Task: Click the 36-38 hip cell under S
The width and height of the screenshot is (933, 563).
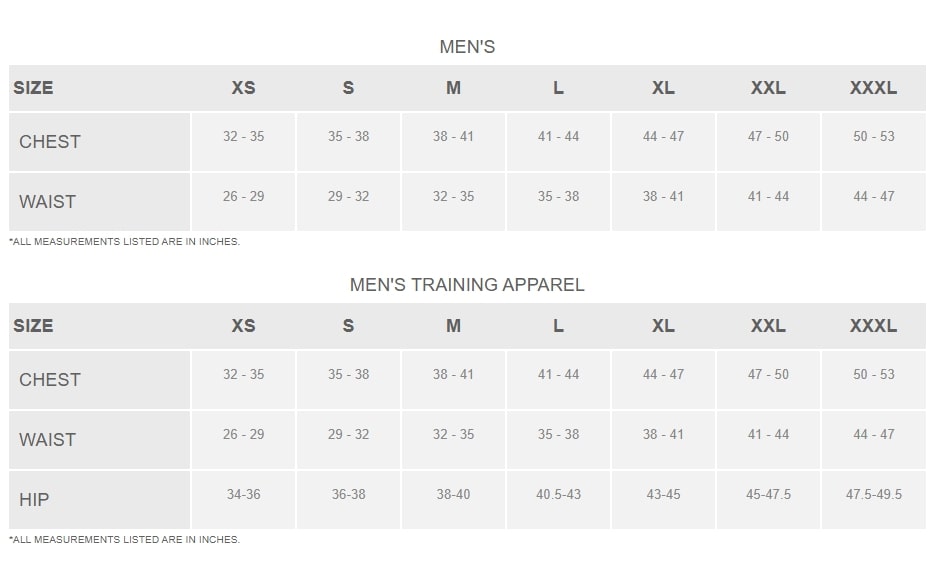Action: pos(348,495)
